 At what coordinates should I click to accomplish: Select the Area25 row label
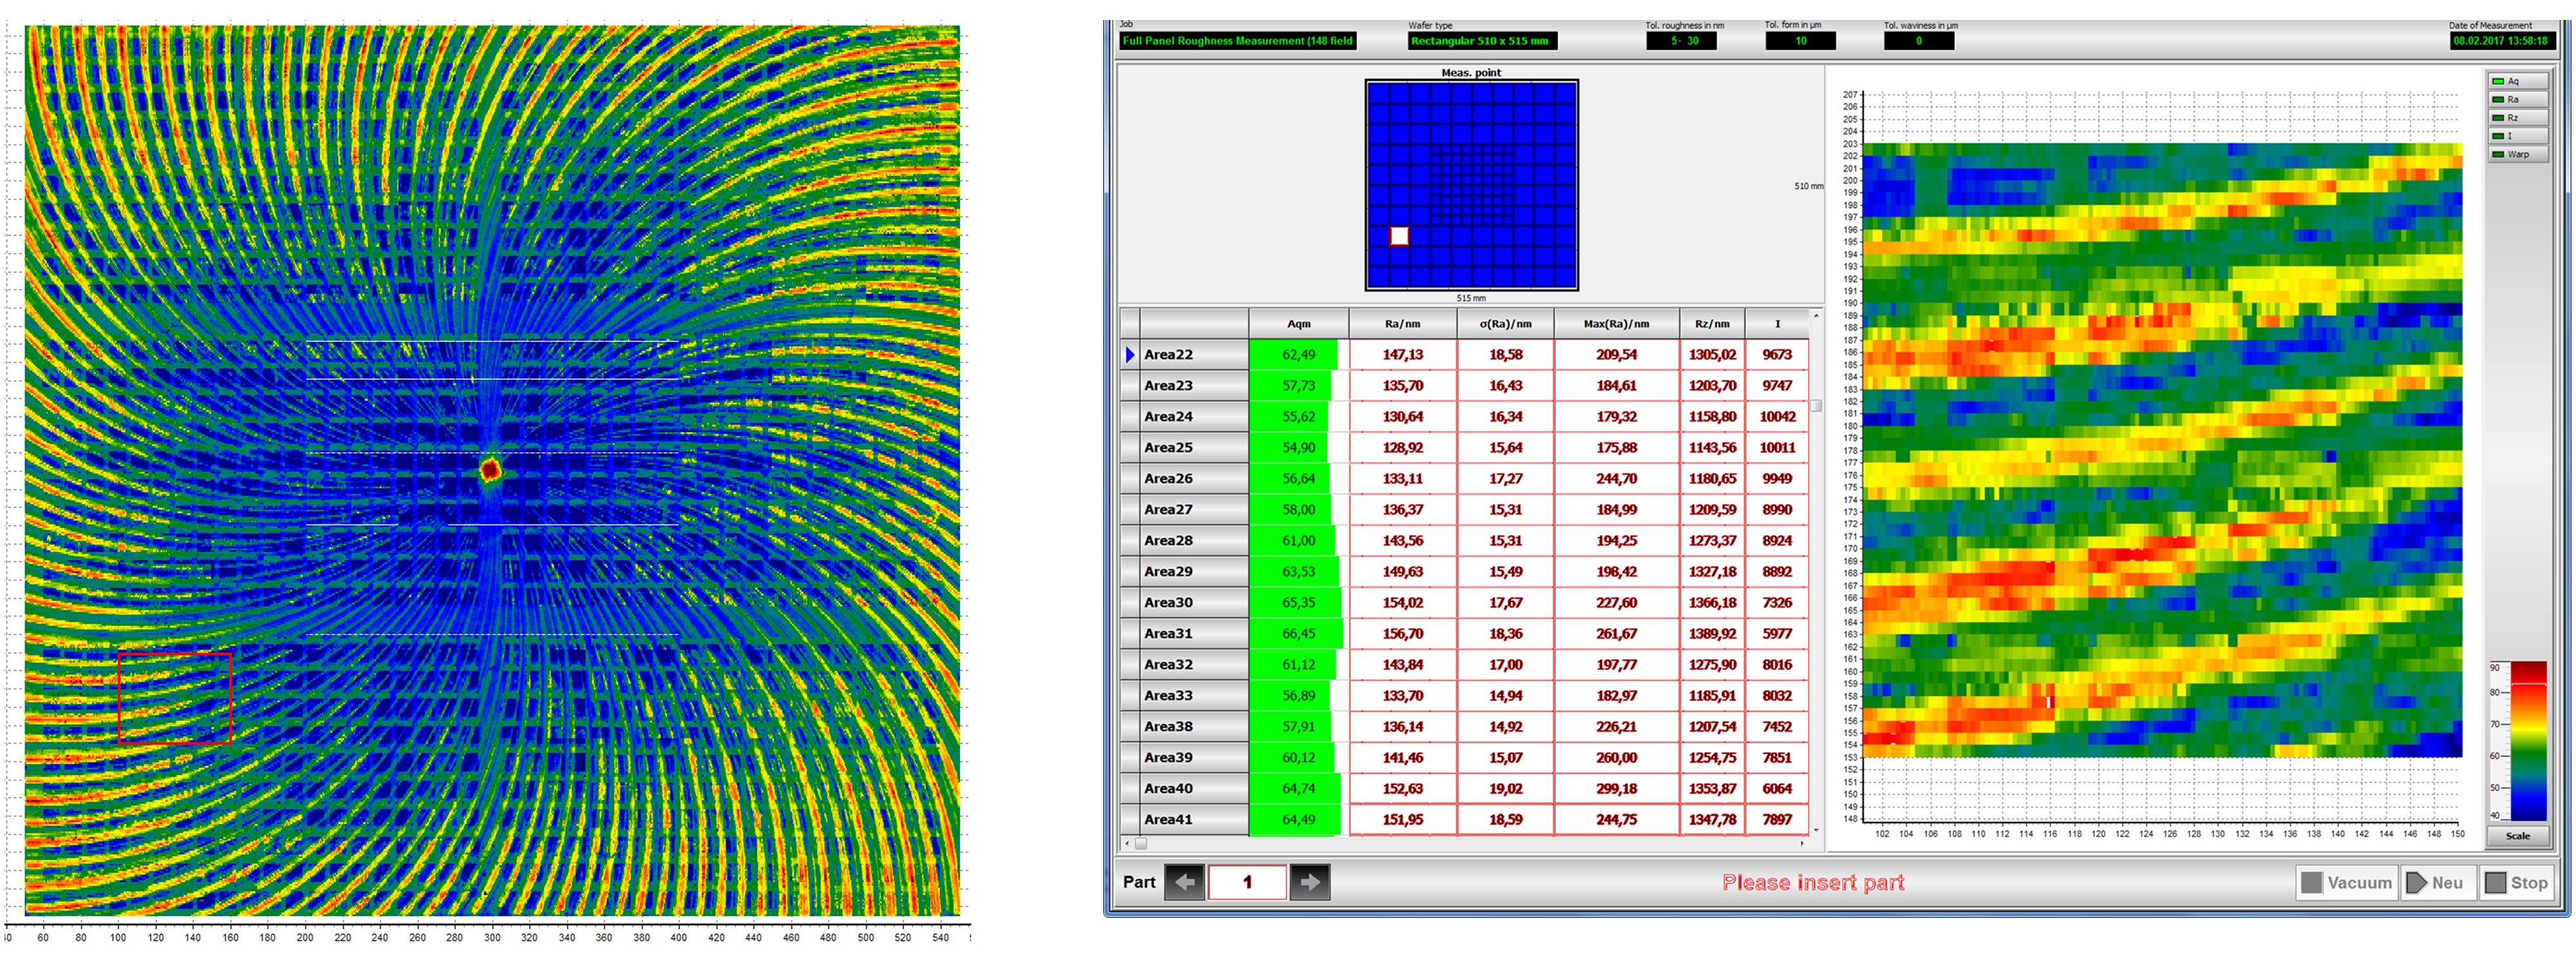1194,448
